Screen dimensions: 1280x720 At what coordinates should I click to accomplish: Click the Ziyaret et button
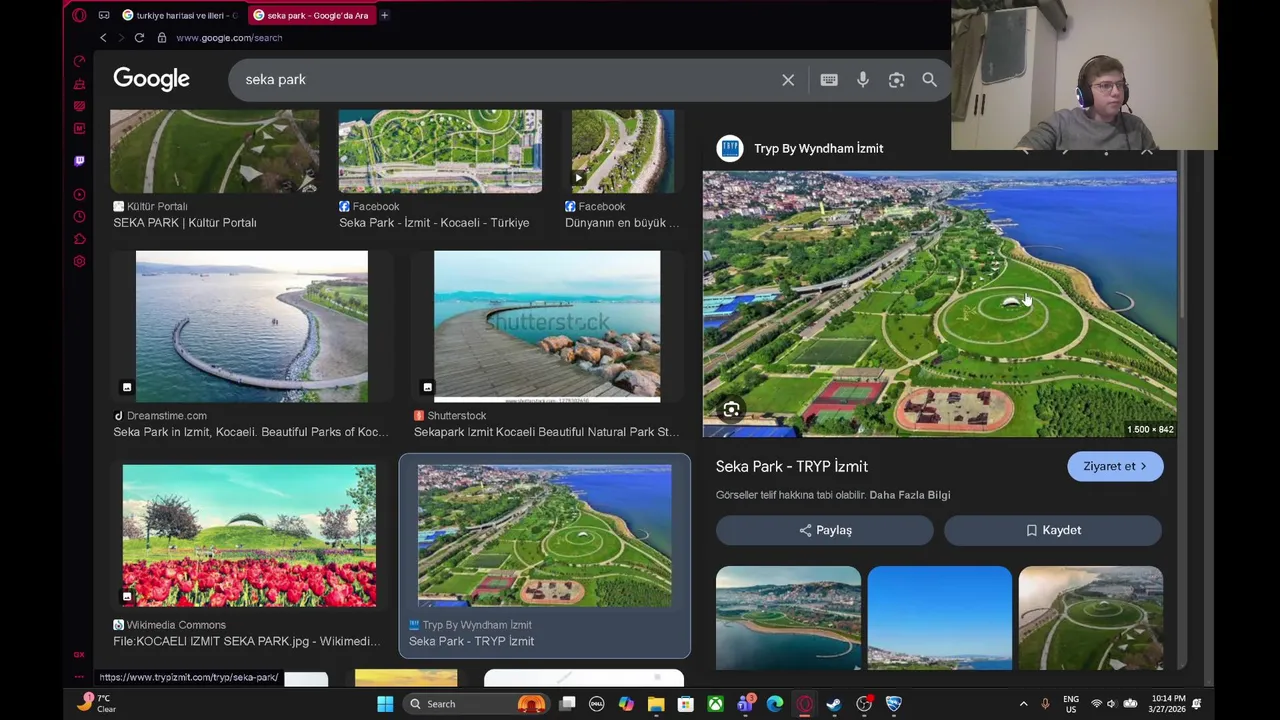coord(1115,466)
